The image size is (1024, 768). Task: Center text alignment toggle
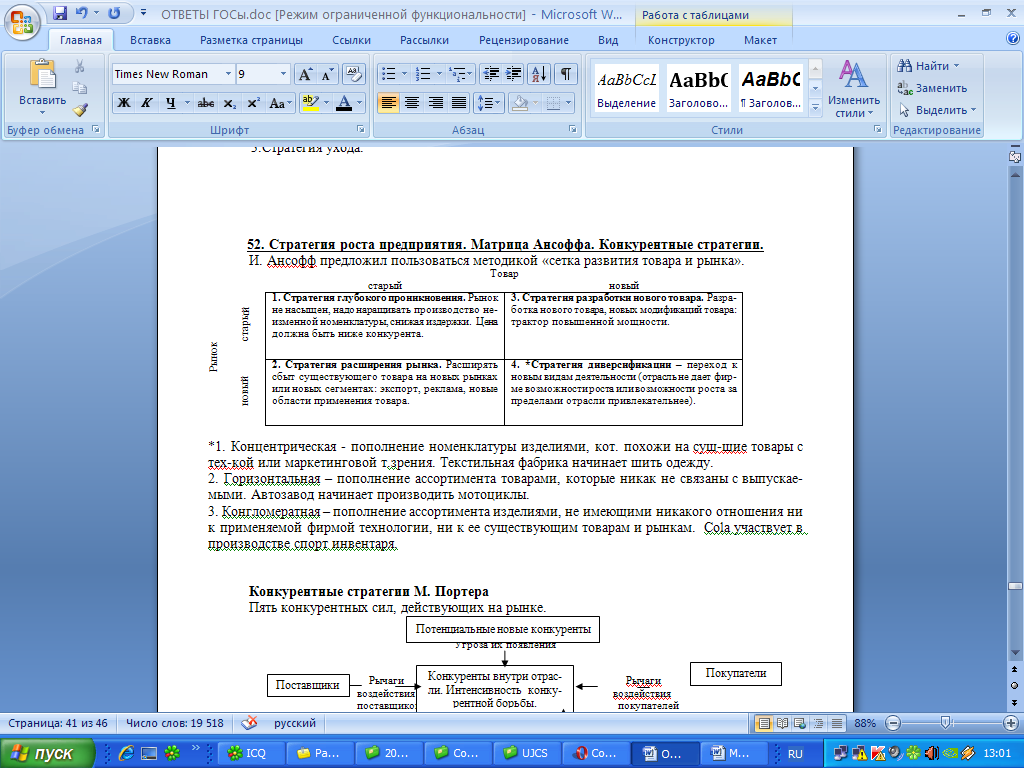point(412,103)
